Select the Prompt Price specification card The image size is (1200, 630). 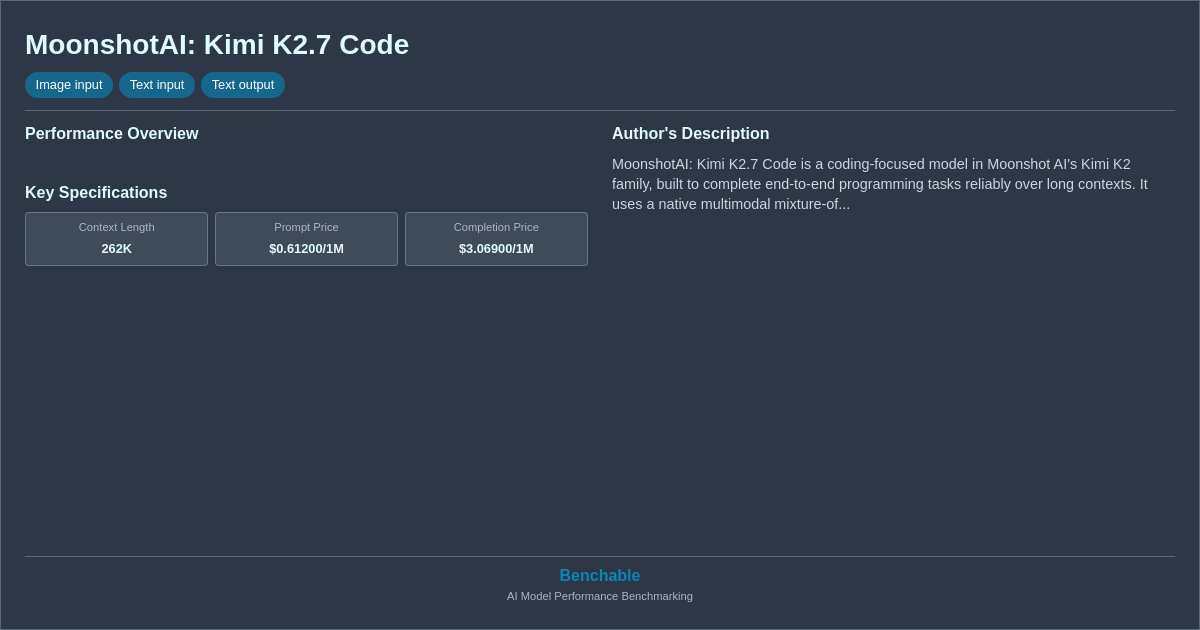(x=306, y=239)
